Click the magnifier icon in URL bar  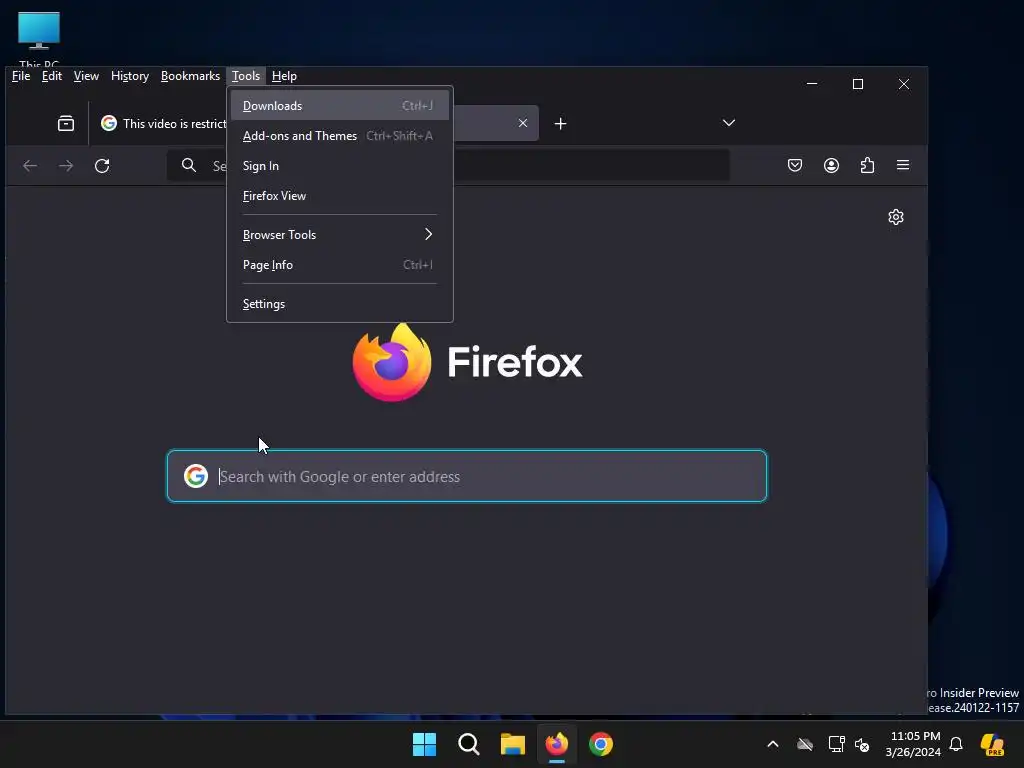[189, 165]
